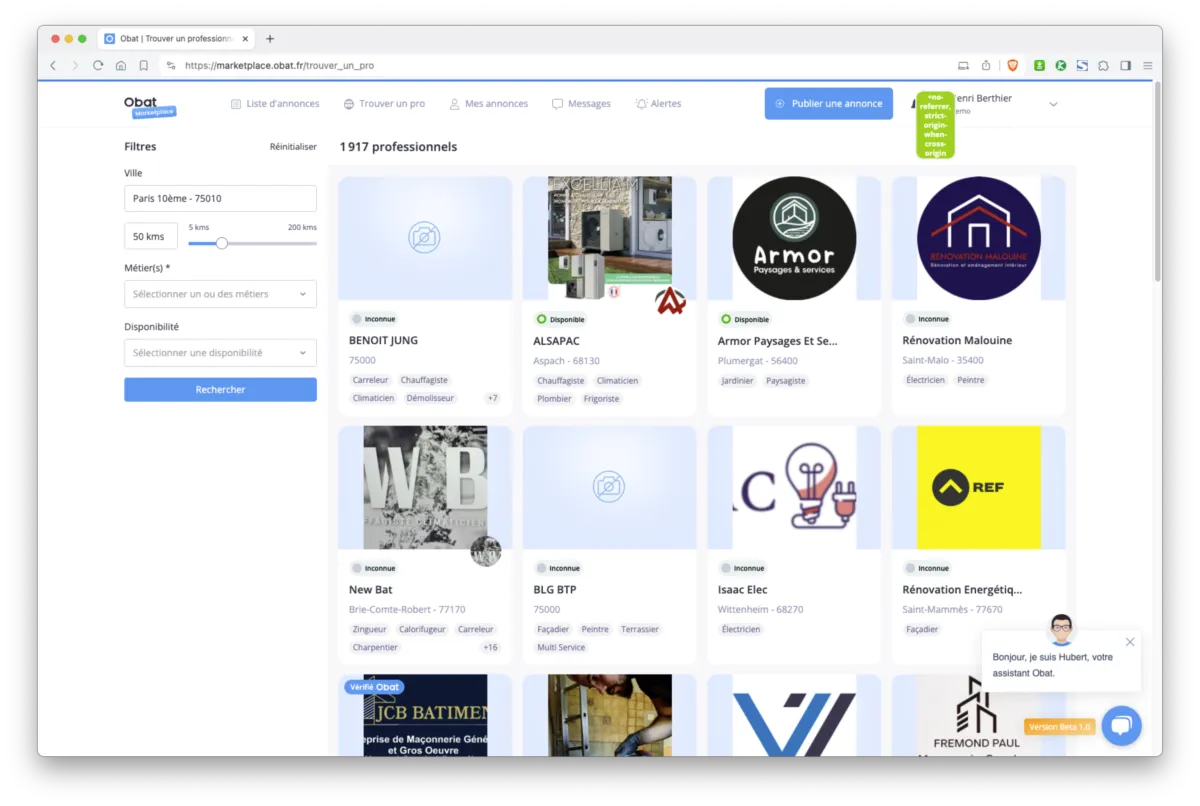Open the Isaac Elec lightbulb logo
This screenshot has width=1200, height=806.
(794, 487)
